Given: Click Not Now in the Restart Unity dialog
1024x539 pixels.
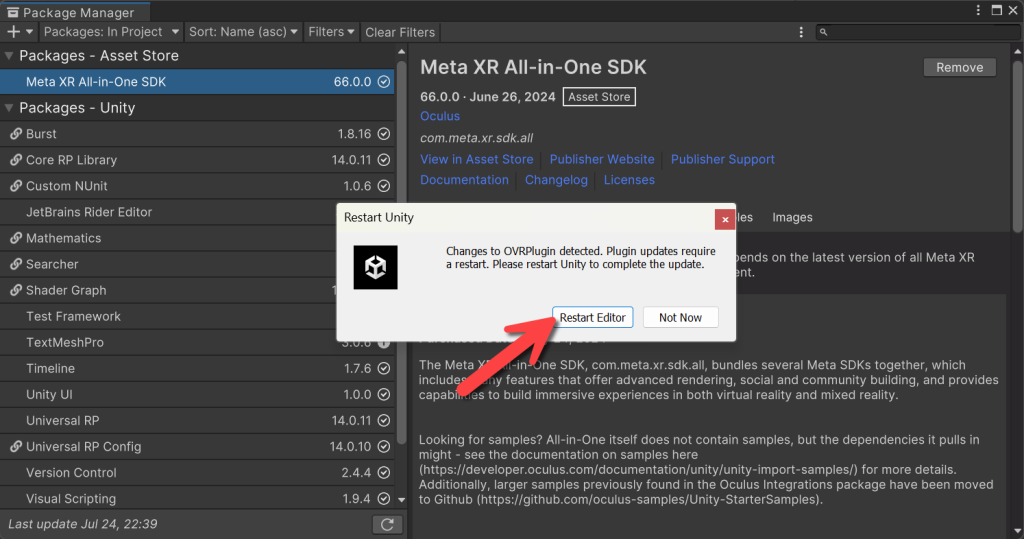Looking at the screenshot, I should coord(680,318).
